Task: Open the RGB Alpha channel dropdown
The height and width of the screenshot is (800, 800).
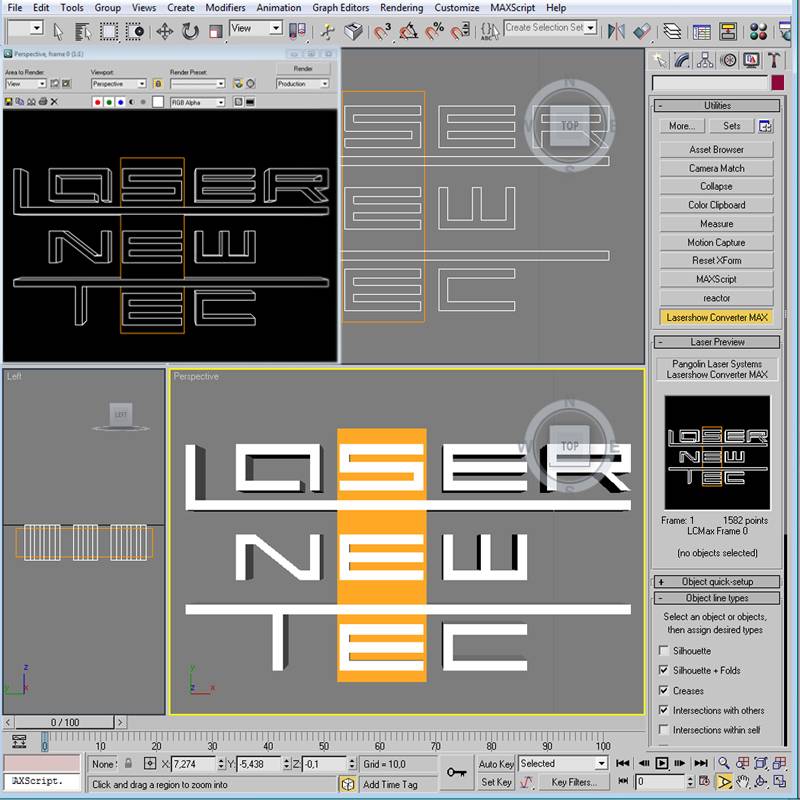Action: point(197,103)
